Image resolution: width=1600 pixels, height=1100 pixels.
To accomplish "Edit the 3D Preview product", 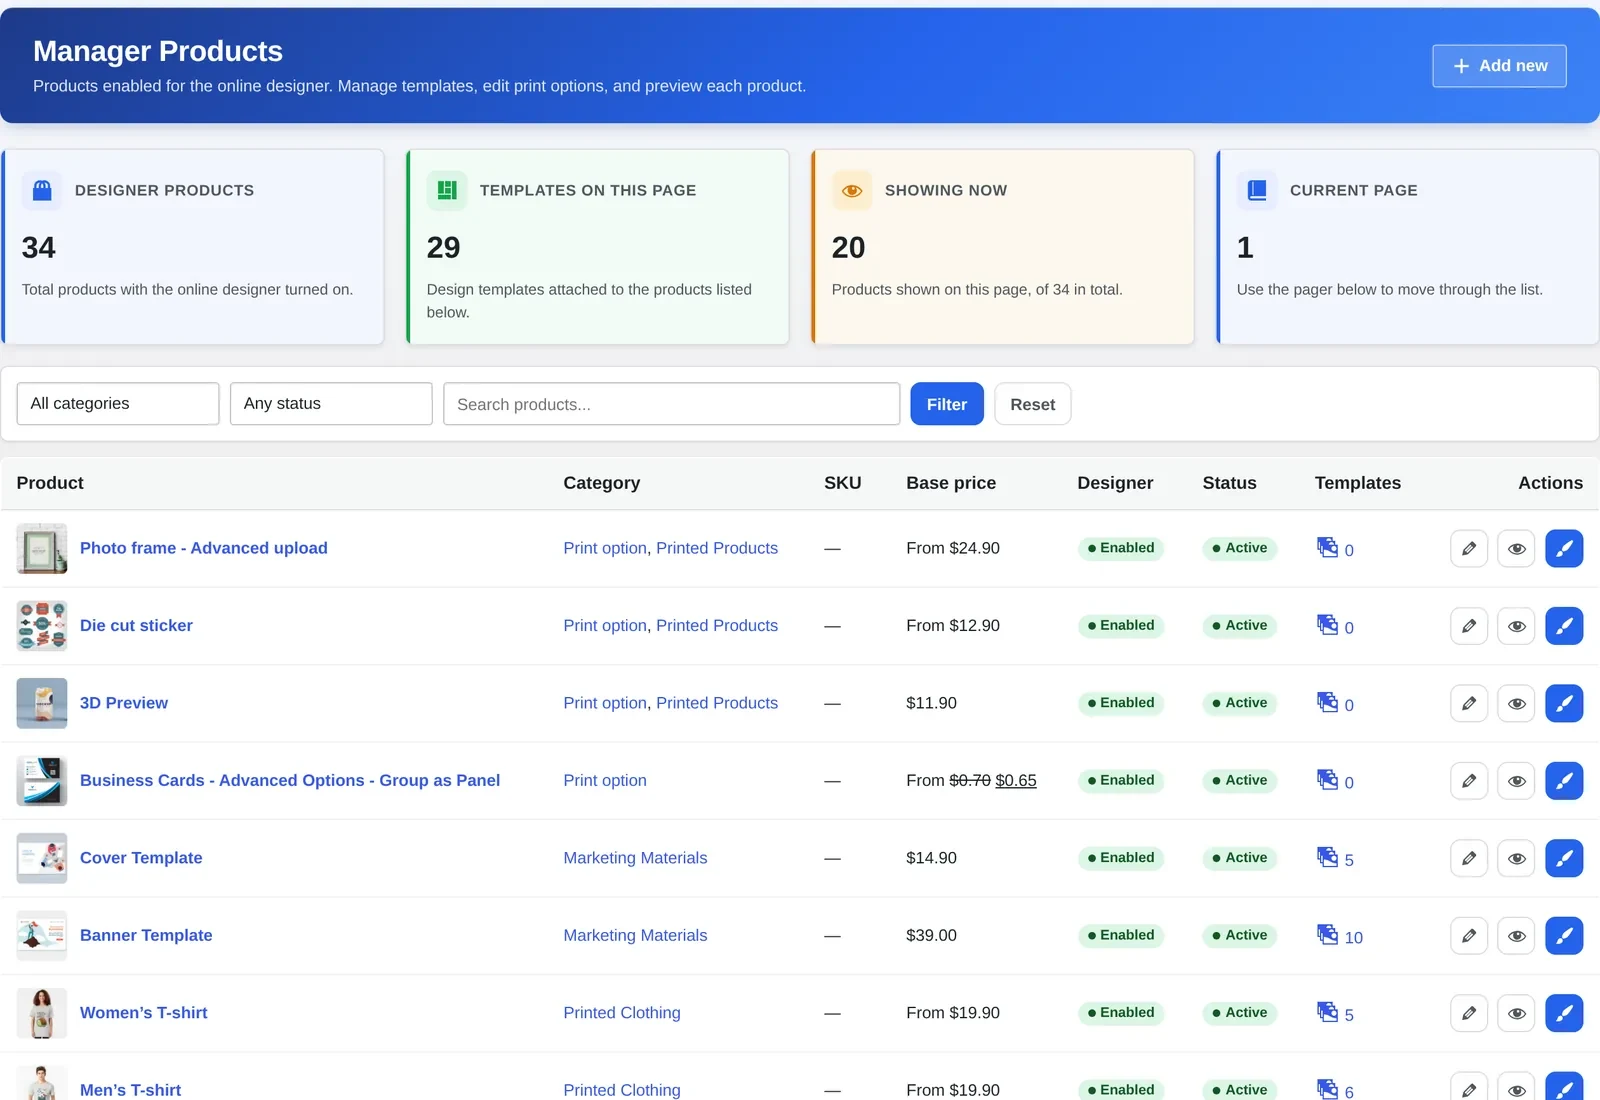I will pos(1469,703).
